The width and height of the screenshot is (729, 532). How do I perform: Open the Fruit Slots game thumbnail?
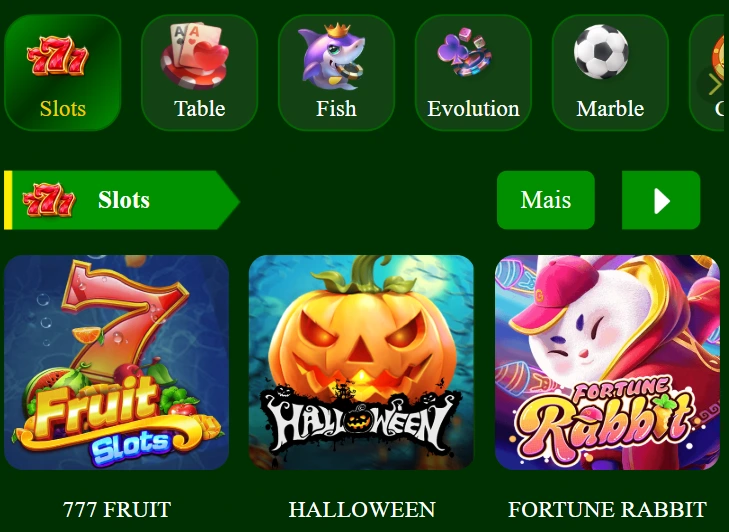pos(116,362)
